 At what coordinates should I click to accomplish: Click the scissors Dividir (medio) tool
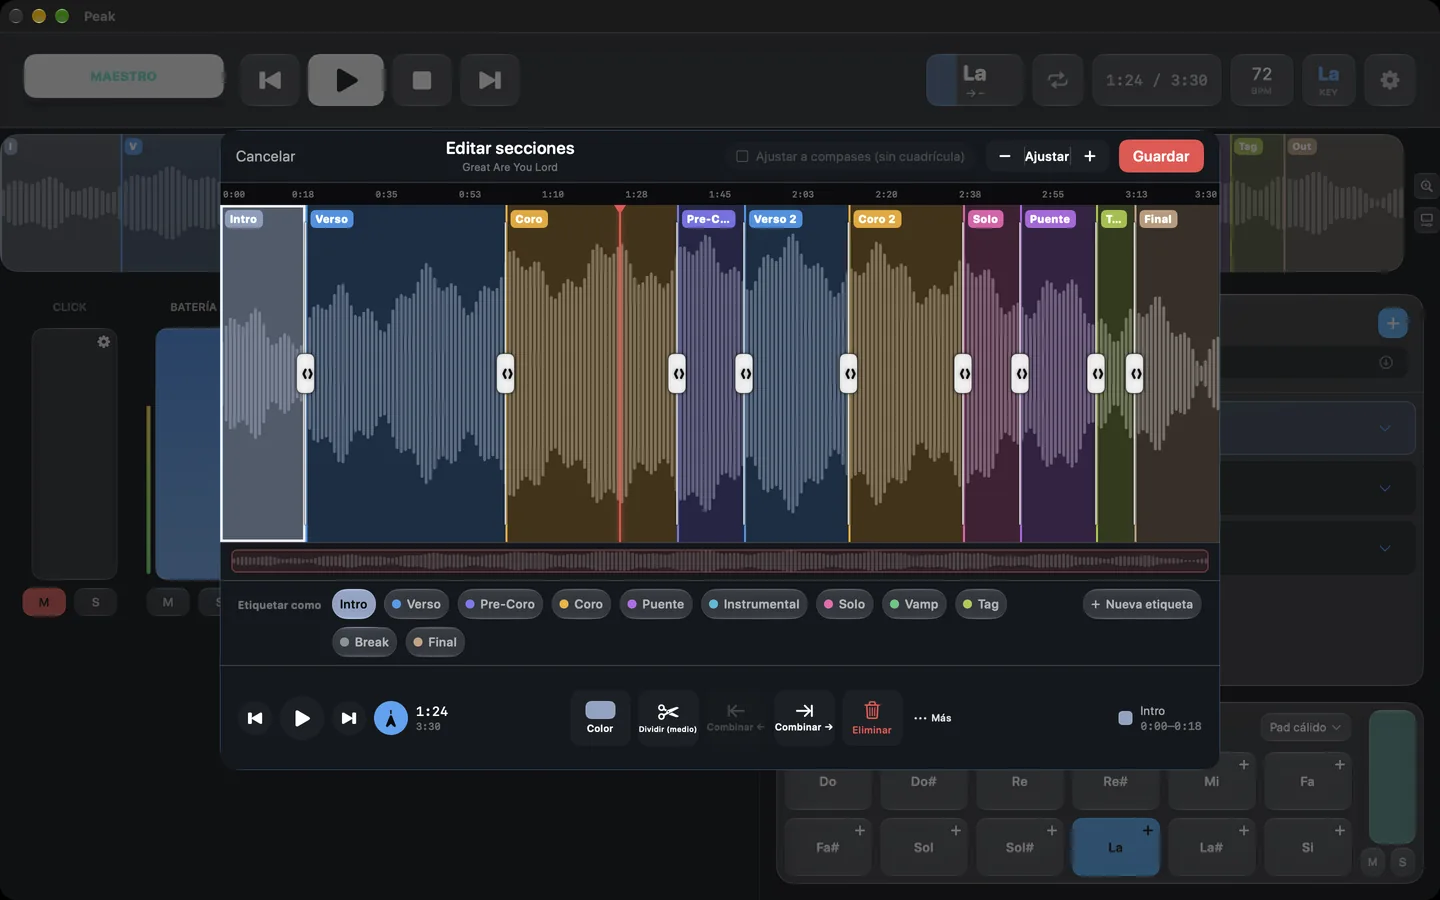[x=668, y=718]
